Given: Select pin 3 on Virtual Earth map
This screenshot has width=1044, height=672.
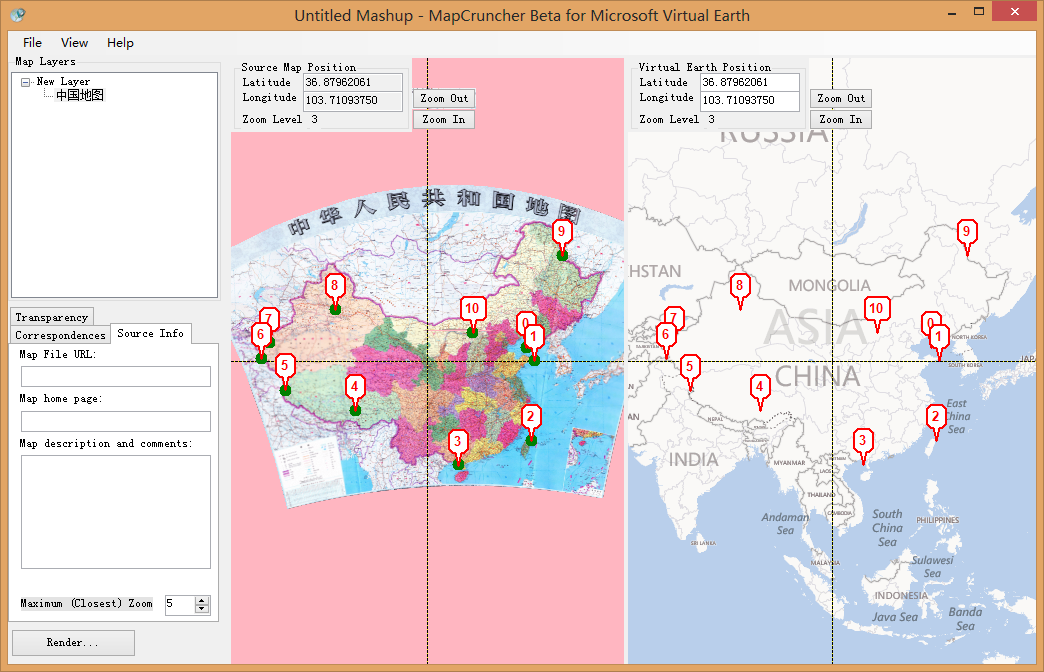Looking at the screenshot, I should click(x=863, y=441).
